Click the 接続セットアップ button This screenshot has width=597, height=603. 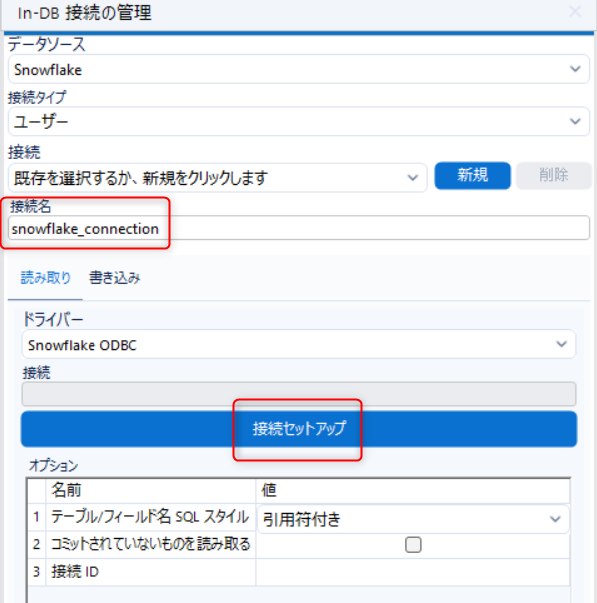(298, 429)
